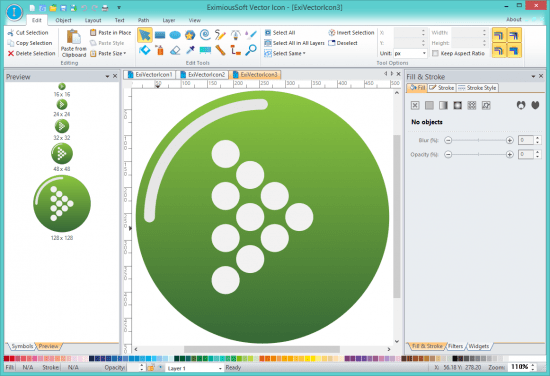
Task: Click Cut Selection
Action: (28, 33)
